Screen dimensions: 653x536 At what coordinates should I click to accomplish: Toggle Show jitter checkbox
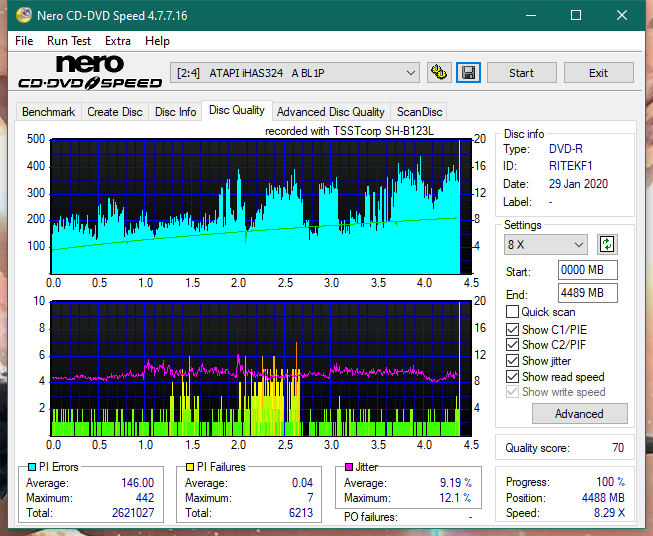tap(512, 361)
